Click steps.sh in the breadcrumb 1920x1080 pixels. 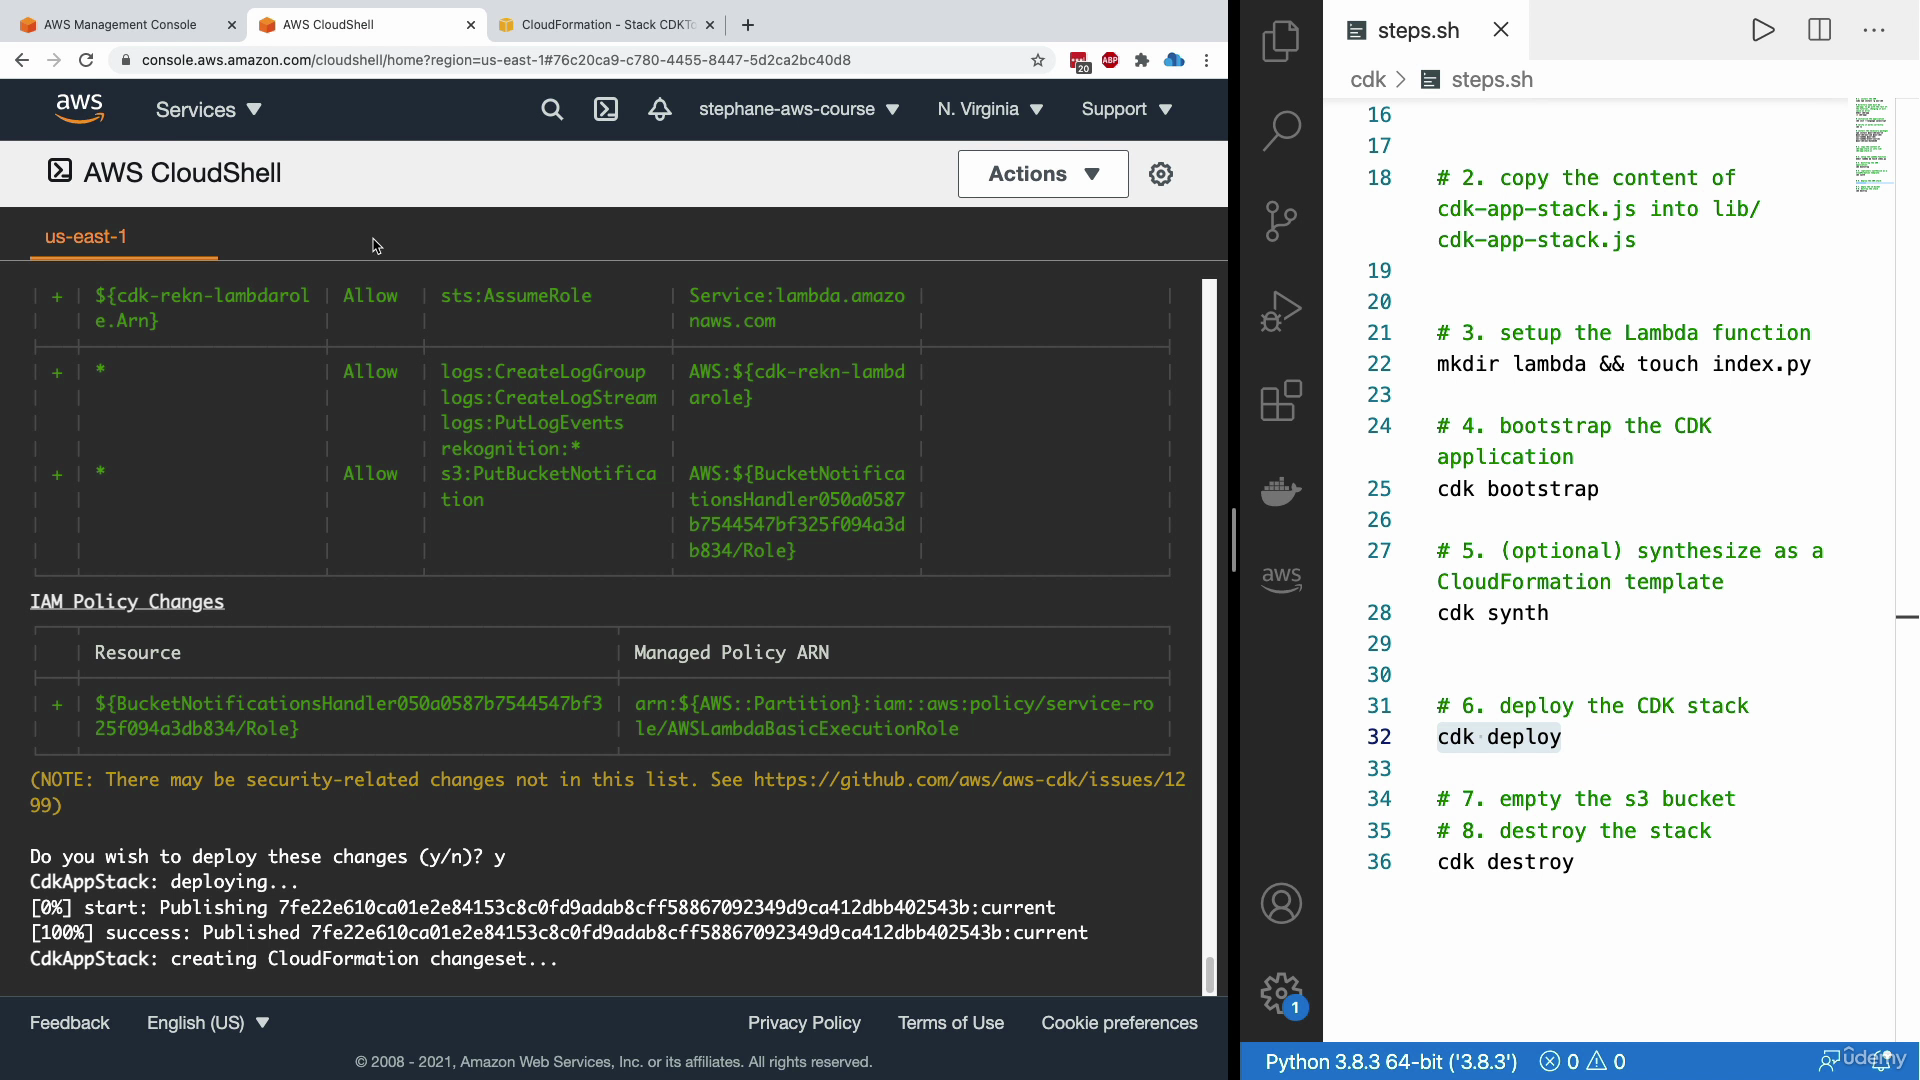[x=1492, y=80]
